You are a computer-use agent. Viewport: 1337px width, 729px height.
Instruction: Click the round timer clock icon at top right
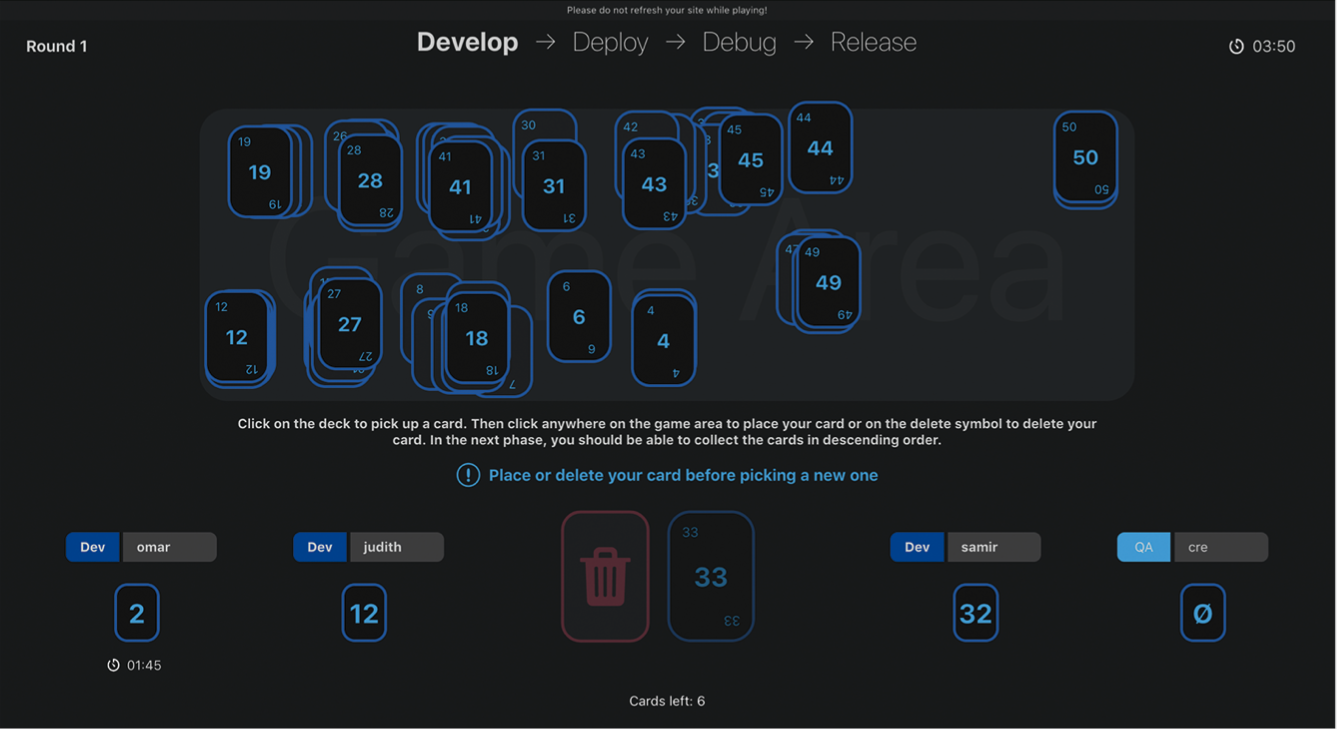click(1236, 47)
